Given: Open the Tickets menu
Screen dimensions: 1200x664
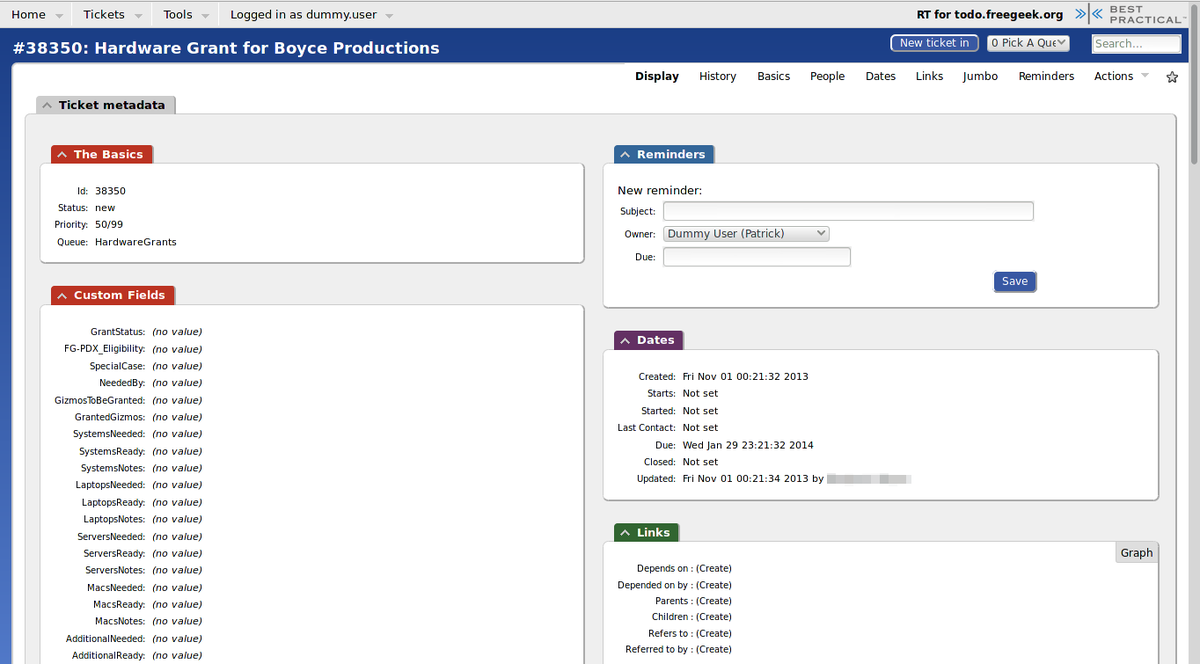Looking at the screenshot, I should pyautogui.click(x=110, y=14).
